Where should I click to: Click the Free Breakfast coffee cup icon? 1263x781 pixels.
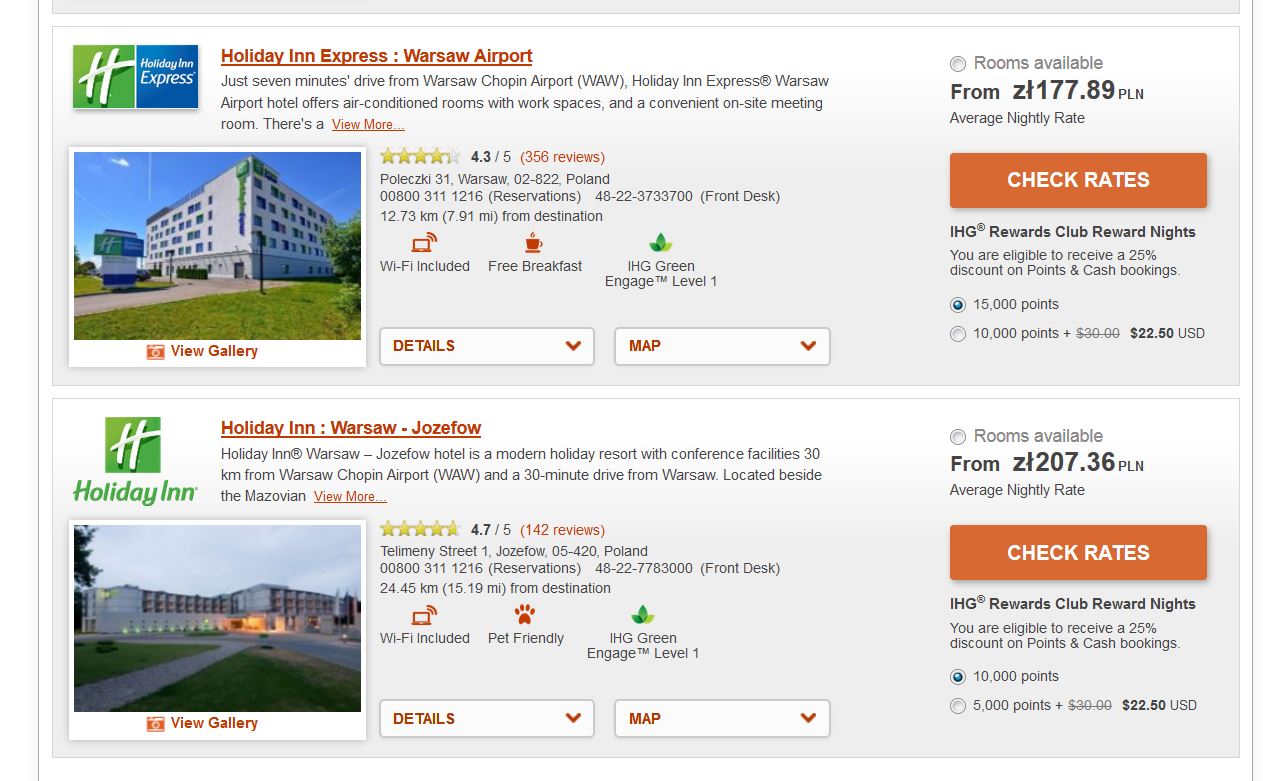(534, 243)
